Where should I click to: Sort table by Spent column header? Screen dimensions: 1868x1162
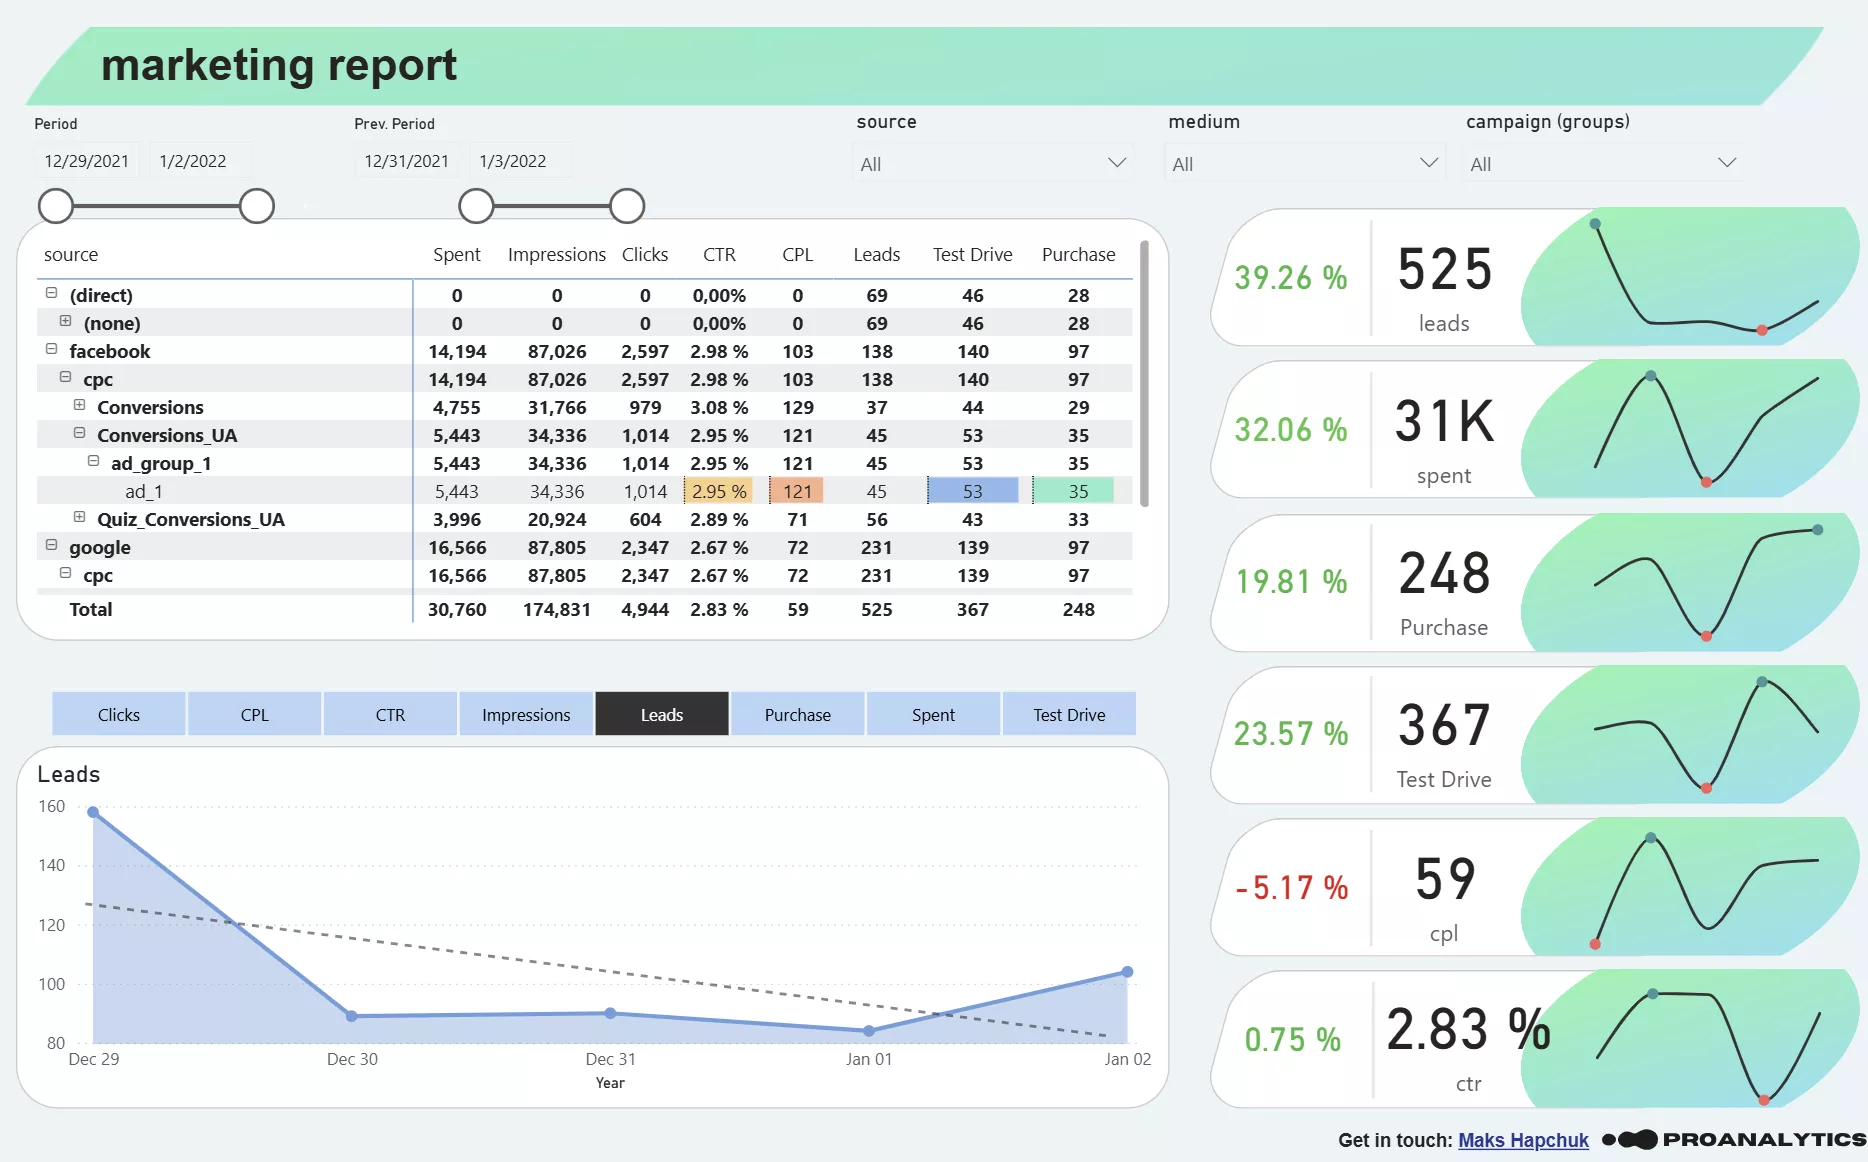point(457,254)
